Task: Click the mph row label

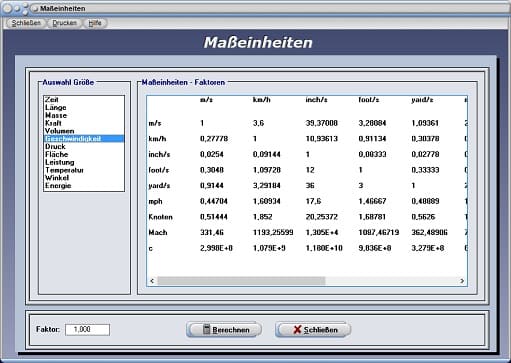Action: (x=155, y=201)
